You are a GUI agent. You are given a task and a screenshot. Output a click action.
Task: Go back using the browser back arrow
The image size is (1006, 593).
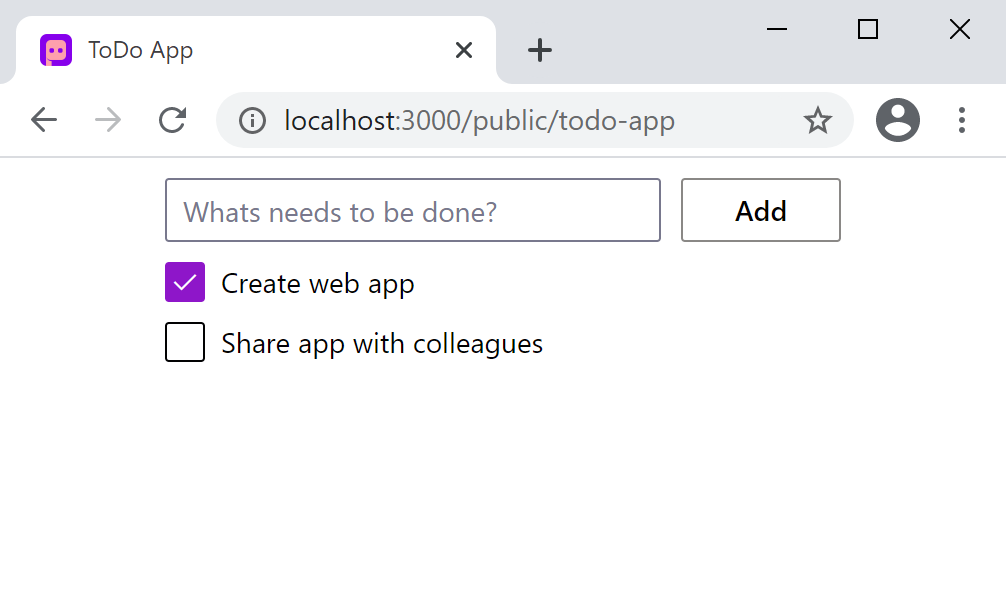click(x=44, y=121)
